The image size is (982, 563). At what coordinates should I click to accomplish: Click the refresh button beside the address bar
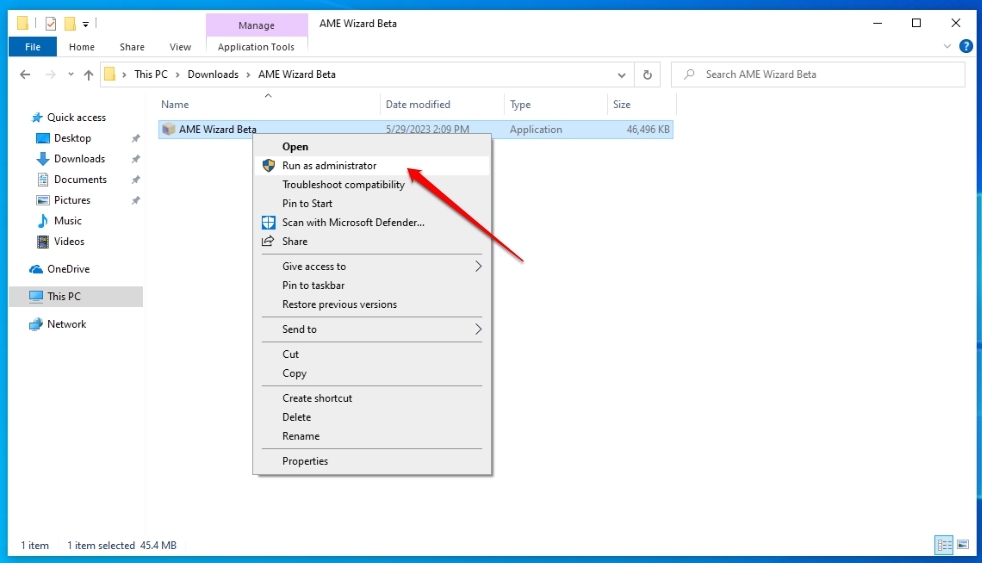[647, 75]
